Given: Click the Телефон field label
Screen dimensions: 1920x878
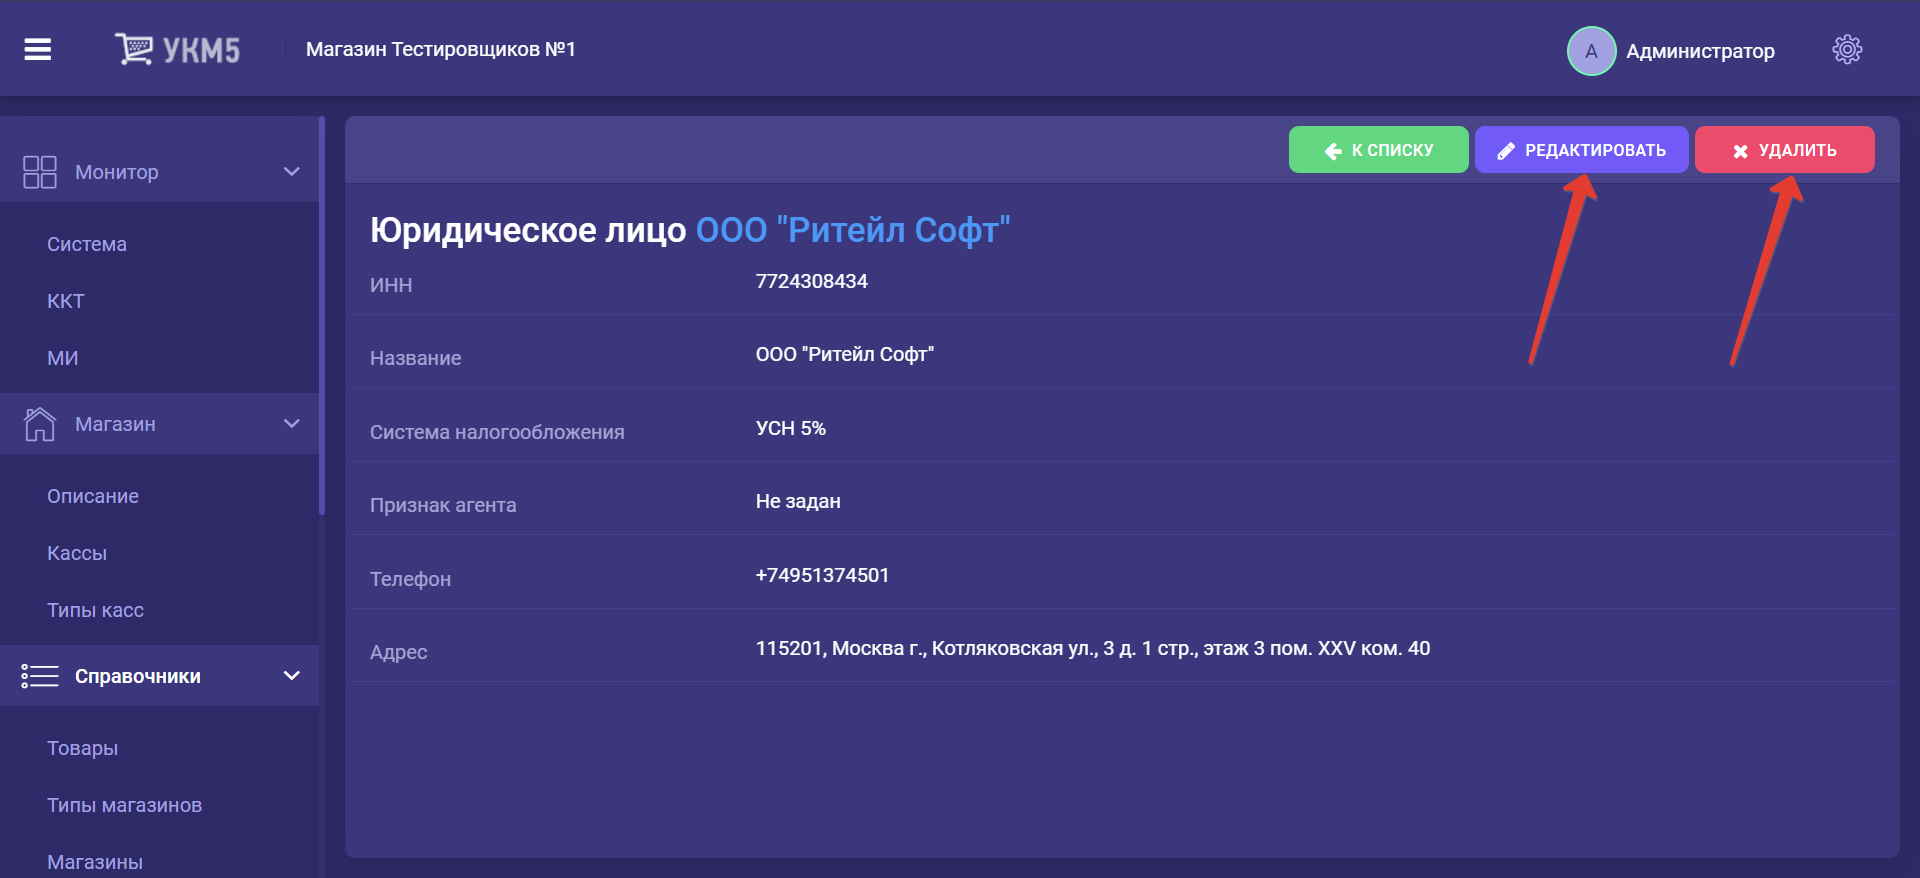Looking at the screenshot, I should [x=410, y=579].
